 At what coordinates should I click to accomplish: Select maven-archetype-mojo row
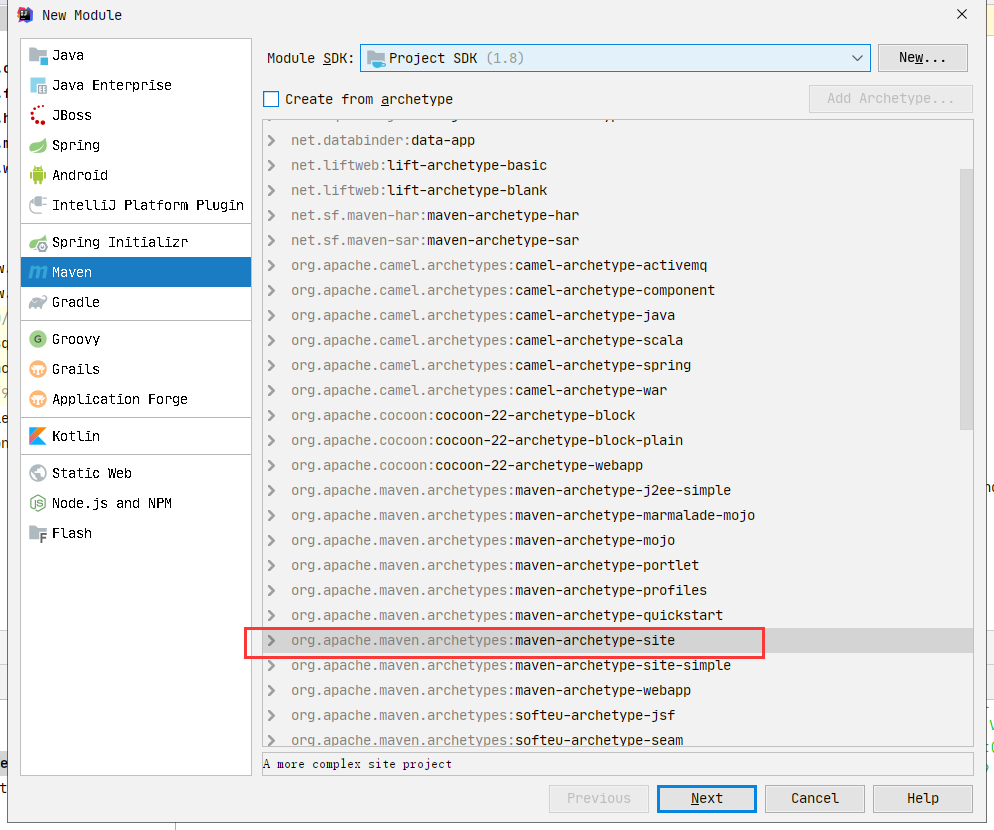tap(618, 541)
